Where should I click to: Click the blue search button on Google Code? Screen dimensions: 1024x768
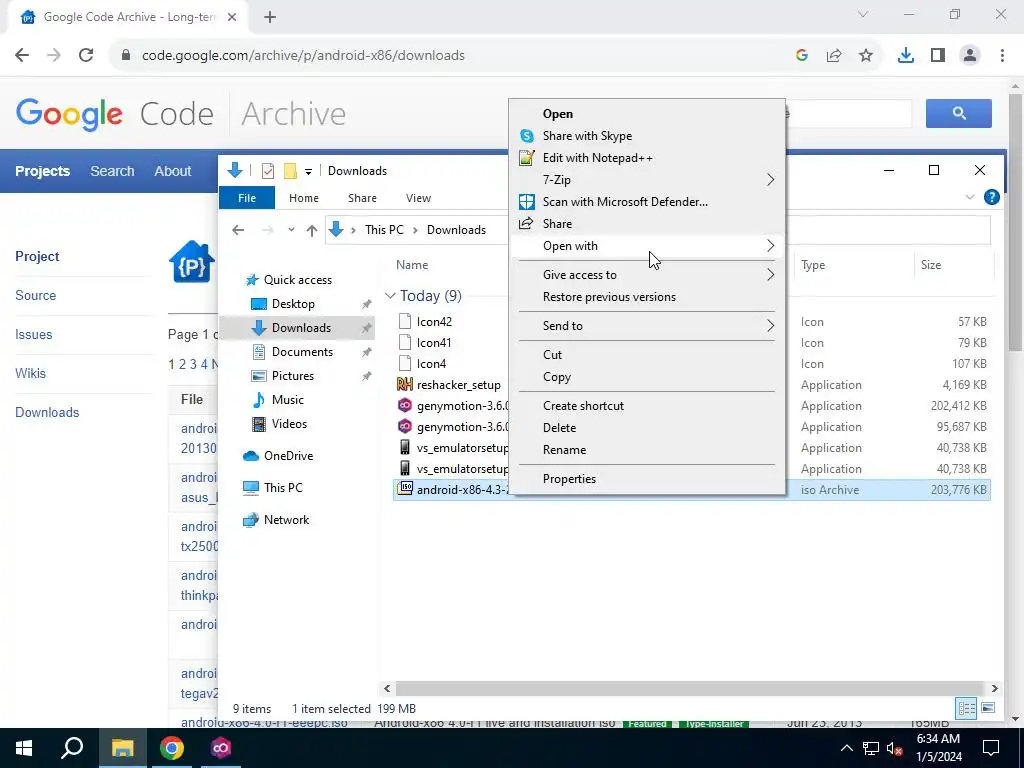pos(959,114)
